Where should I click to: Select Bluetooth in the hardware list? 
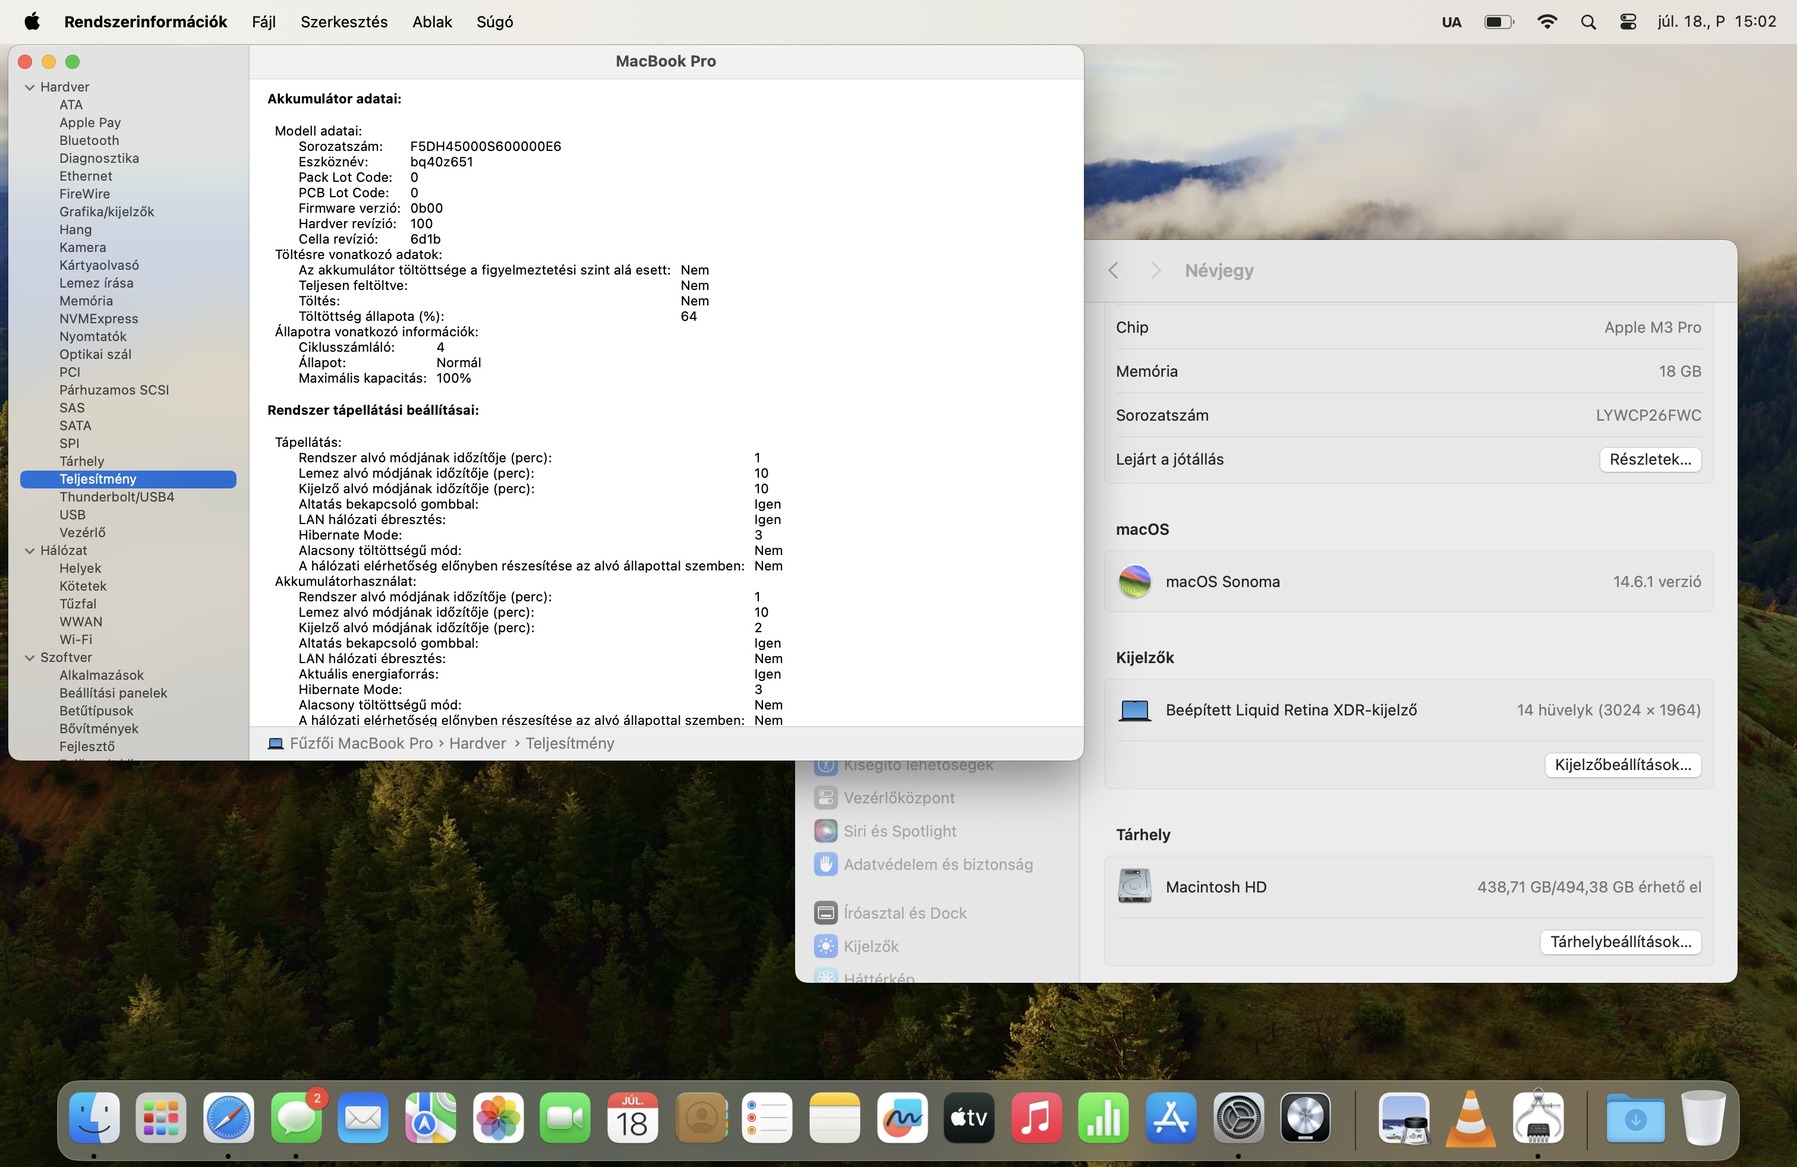tap(89, 141)
